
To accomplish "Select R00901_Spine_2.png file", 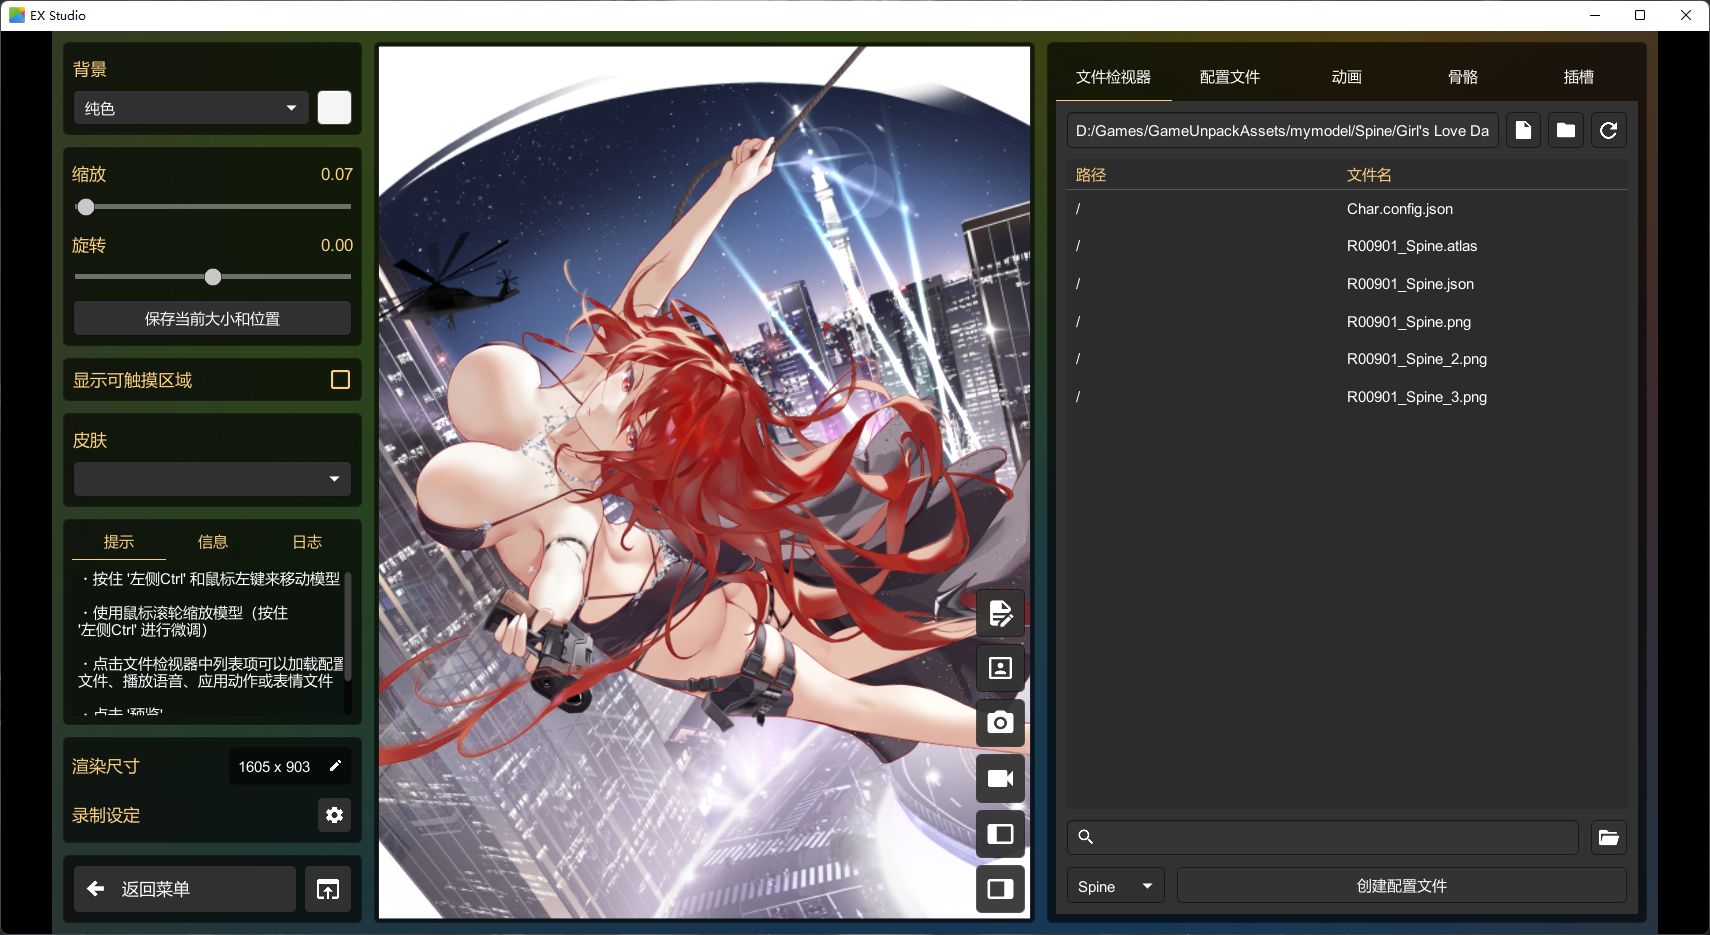I will tap(1347, 359).
